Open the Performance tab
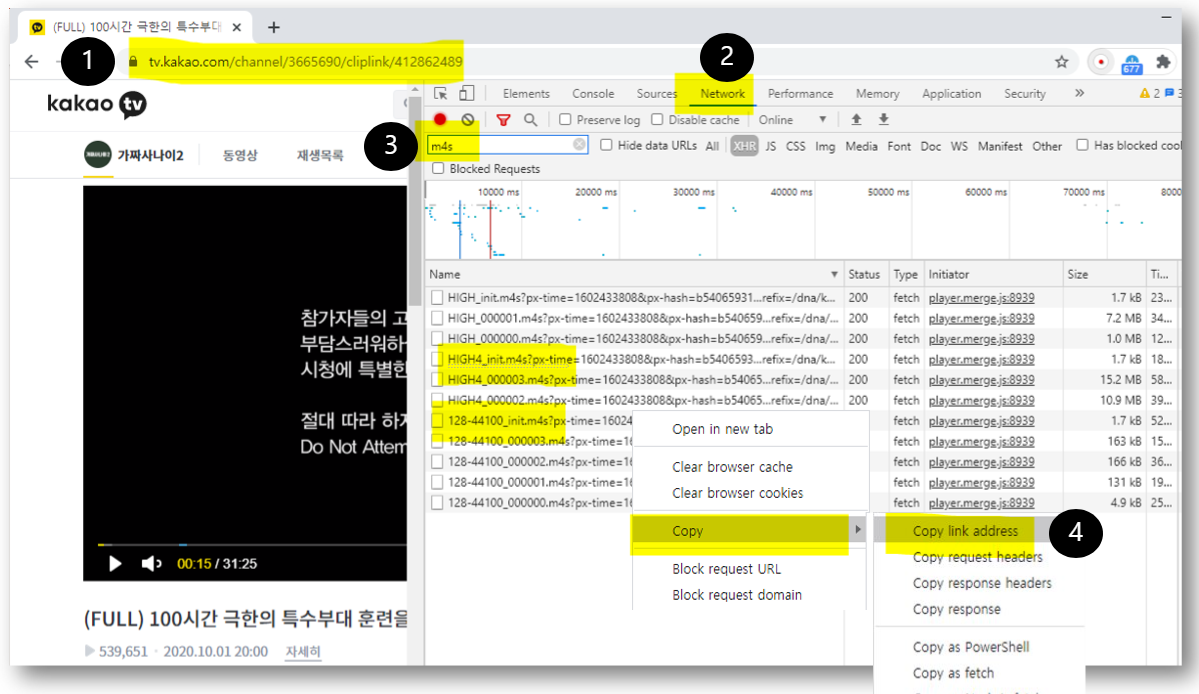The width and height of the screenshot is (1199, 694). point(800,93)
